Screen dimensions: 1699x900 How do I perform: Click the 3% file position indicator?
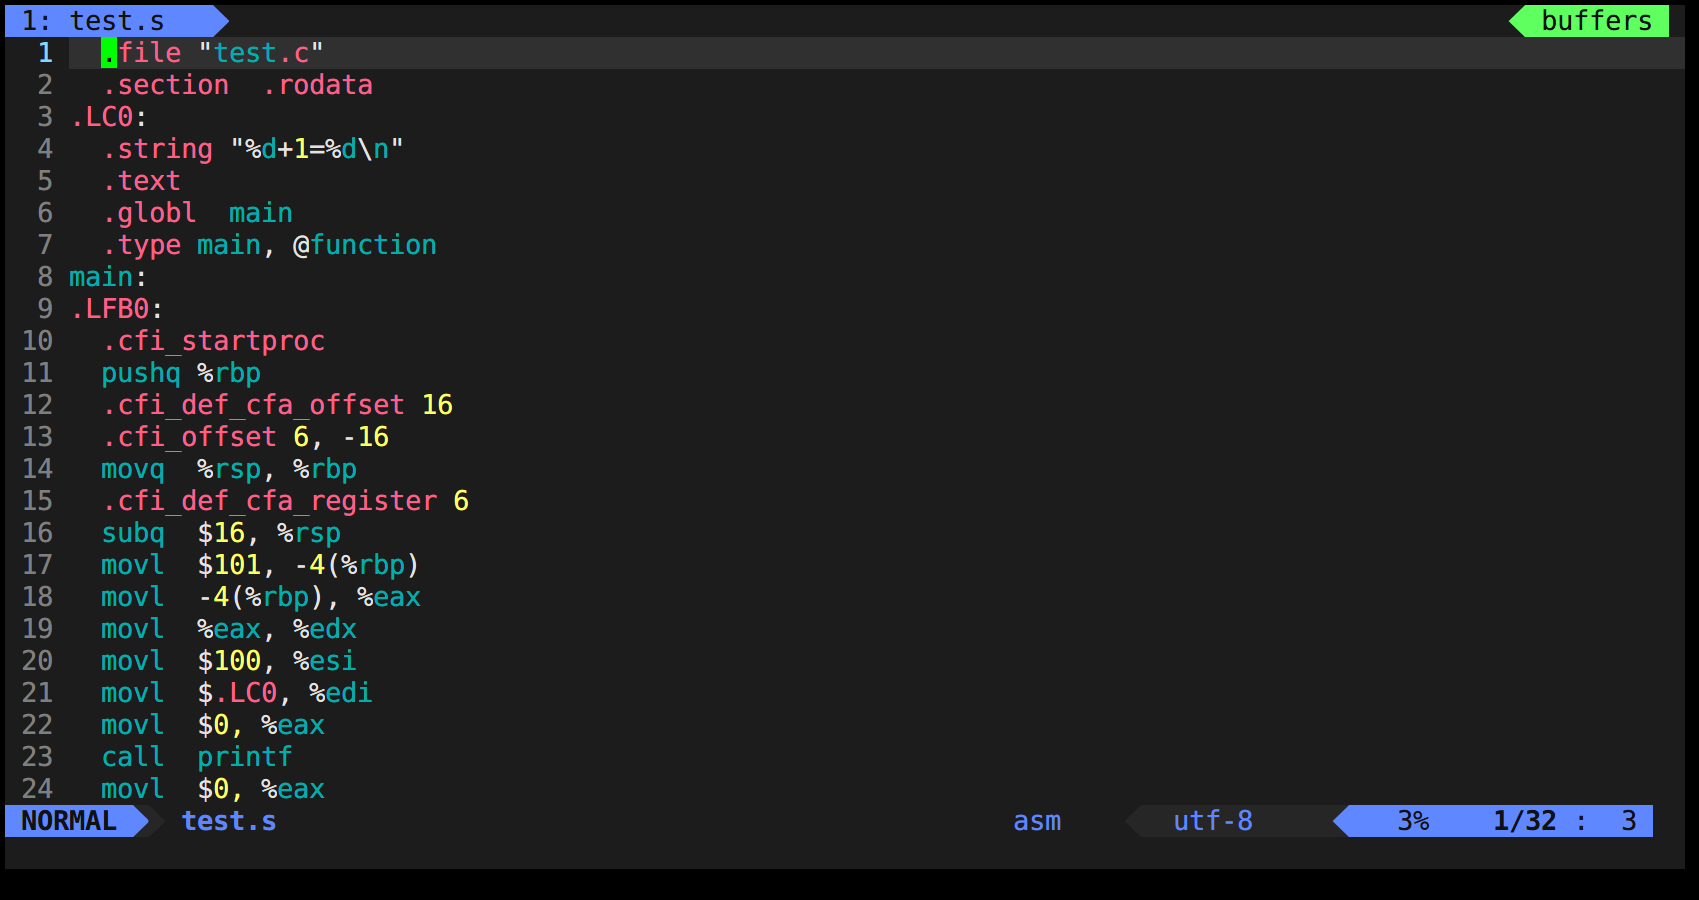click(x=1413, y=821)
